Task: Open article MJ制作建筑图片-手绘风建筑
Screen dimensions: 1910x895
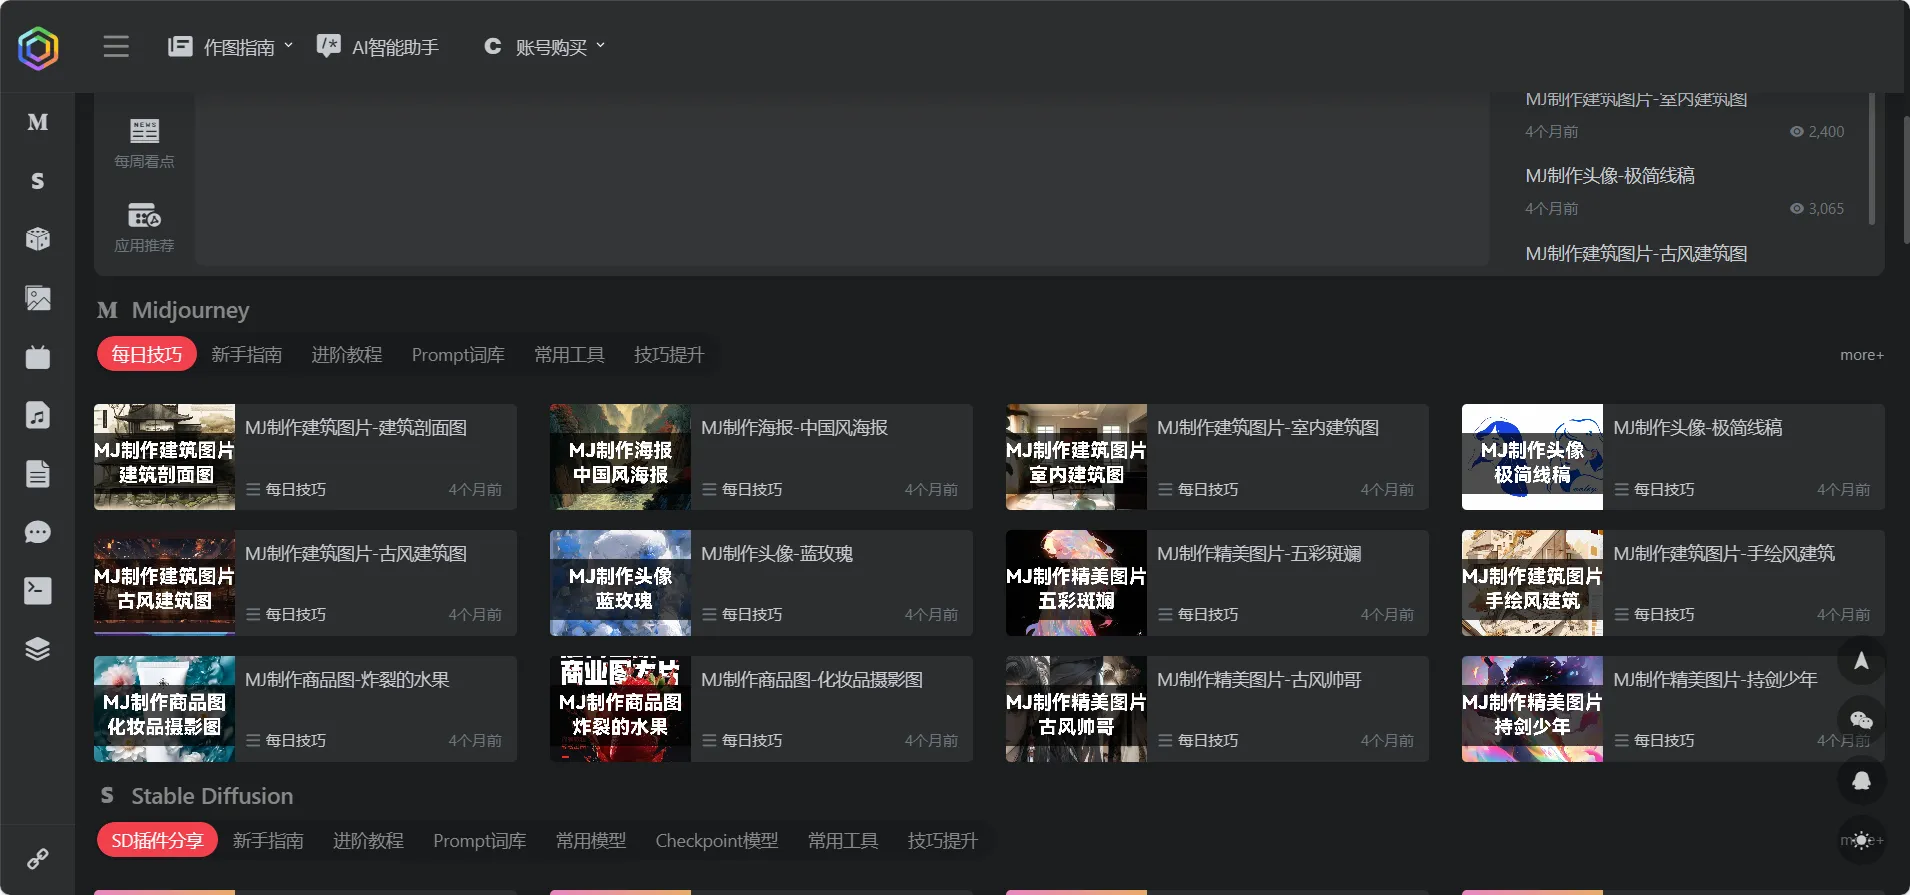Action: click(1724, 554)
